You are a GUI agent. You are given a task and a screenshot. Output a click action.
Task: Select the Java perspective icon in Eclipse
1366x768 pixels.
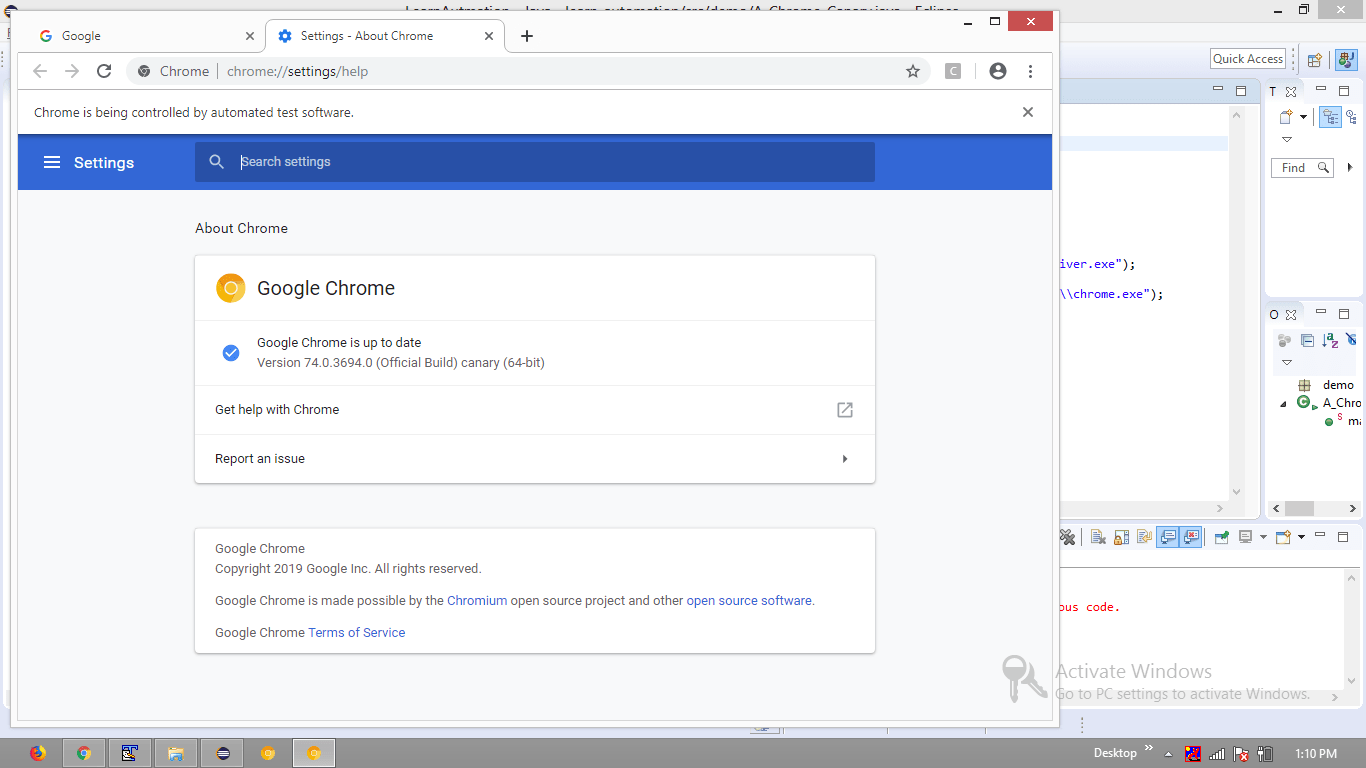tap(1346, 60)
